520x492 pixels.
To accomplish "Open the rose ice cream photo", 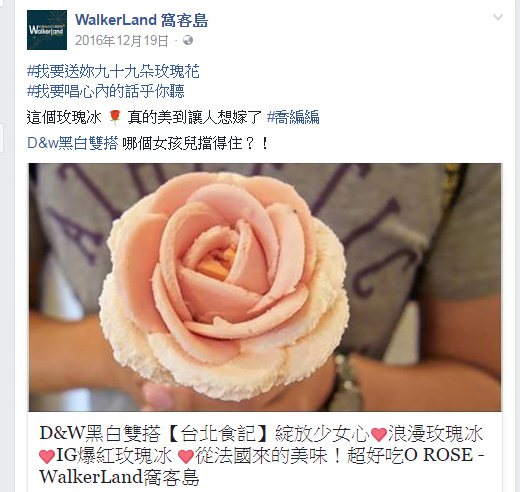I will tap(265, 287).
